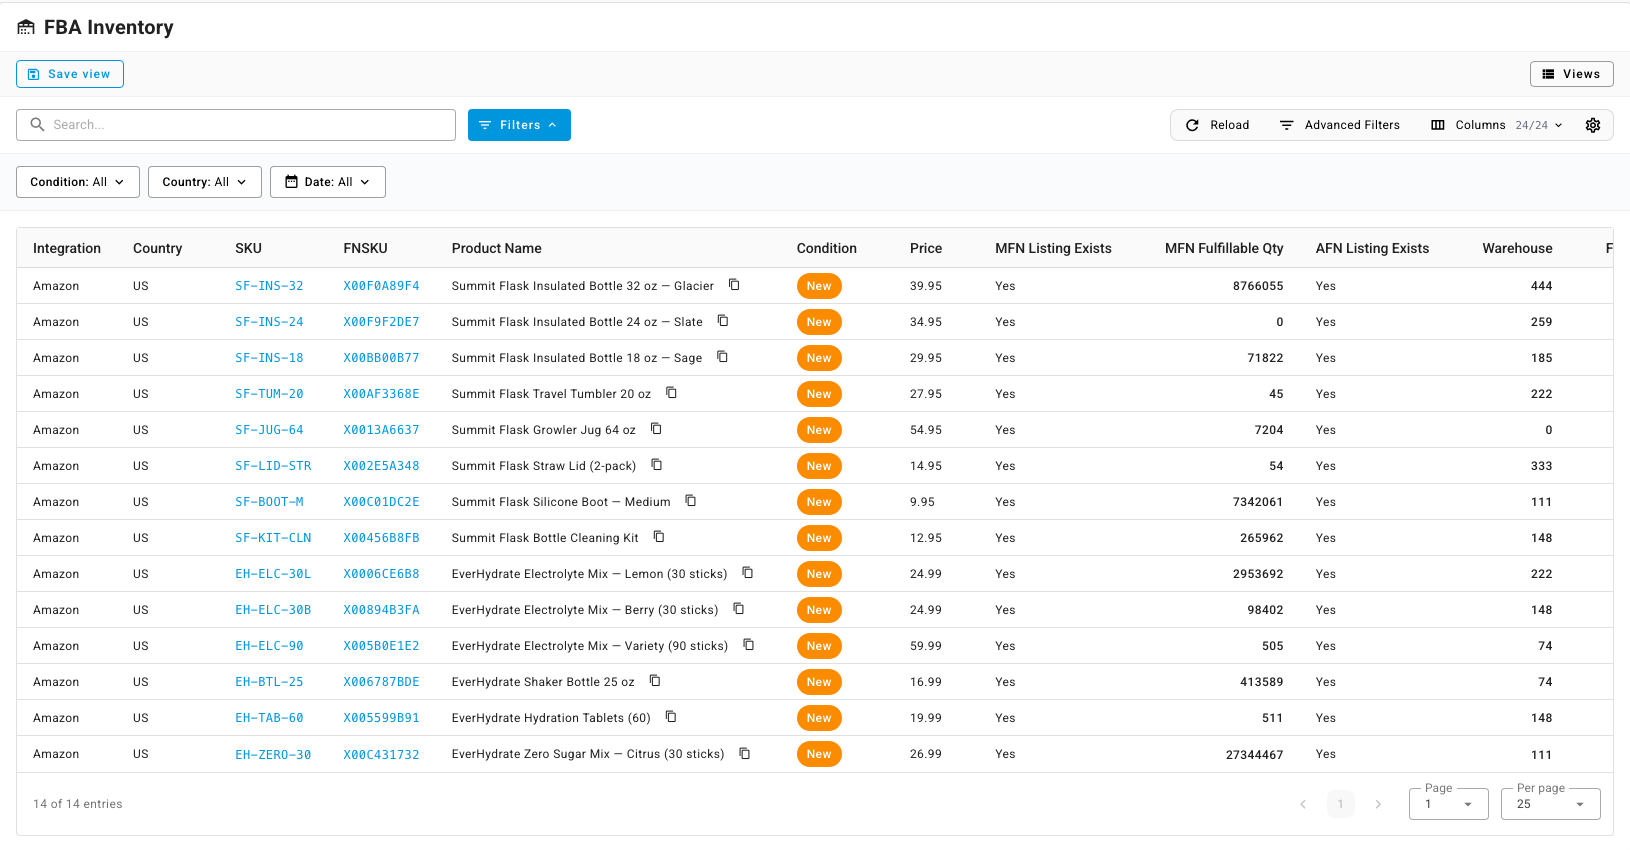Copy name of Travel Tumbler 20 oz
The height and width of the screenshot is (850, 1630).
671,393
